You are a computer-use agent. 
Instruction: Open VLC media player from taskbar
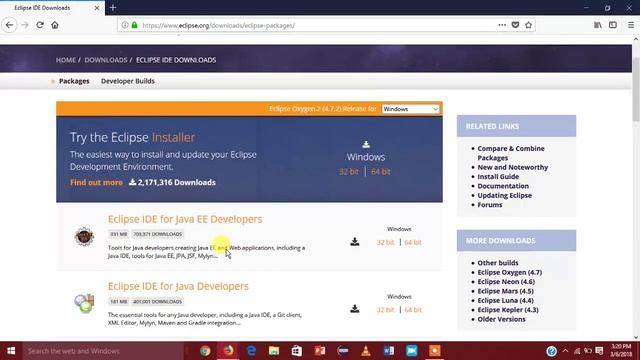coord(366,351)
